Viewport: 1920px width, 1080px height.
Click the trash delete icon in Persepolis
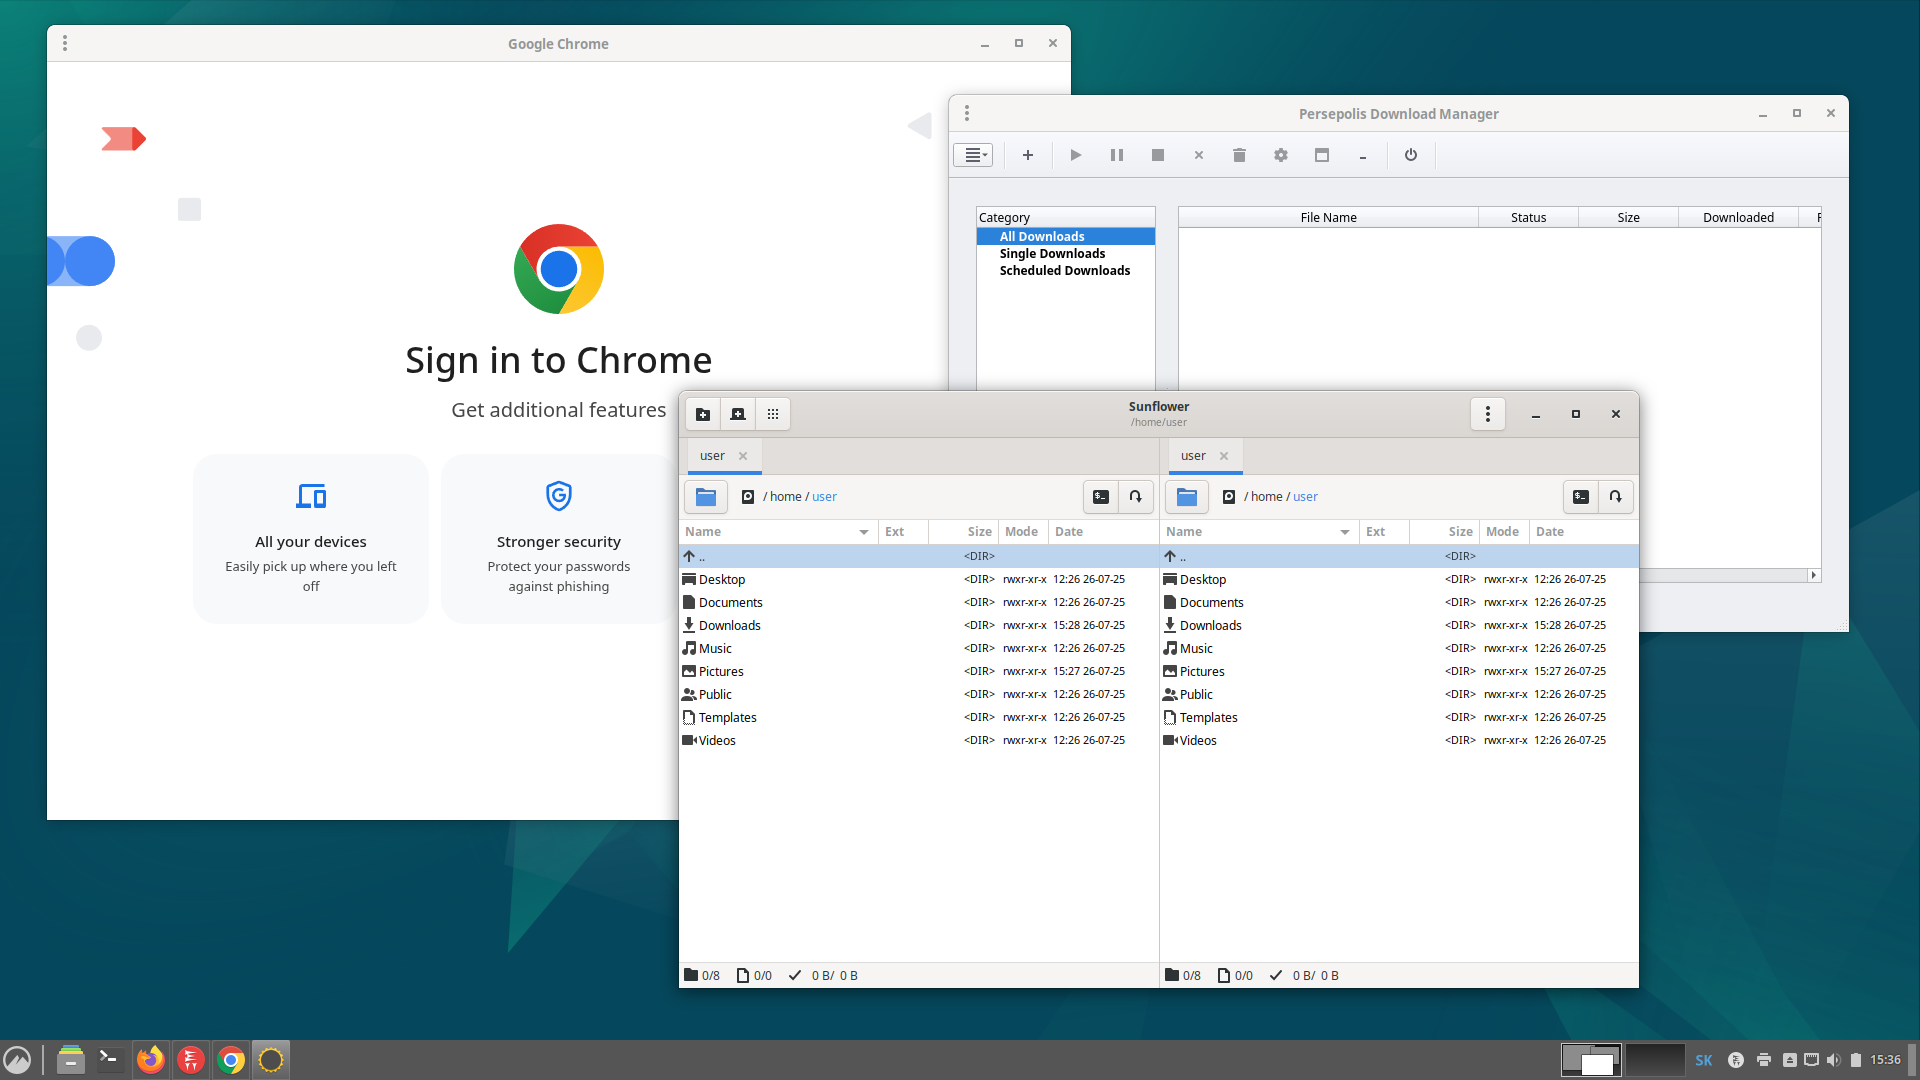coord(1239,155)
